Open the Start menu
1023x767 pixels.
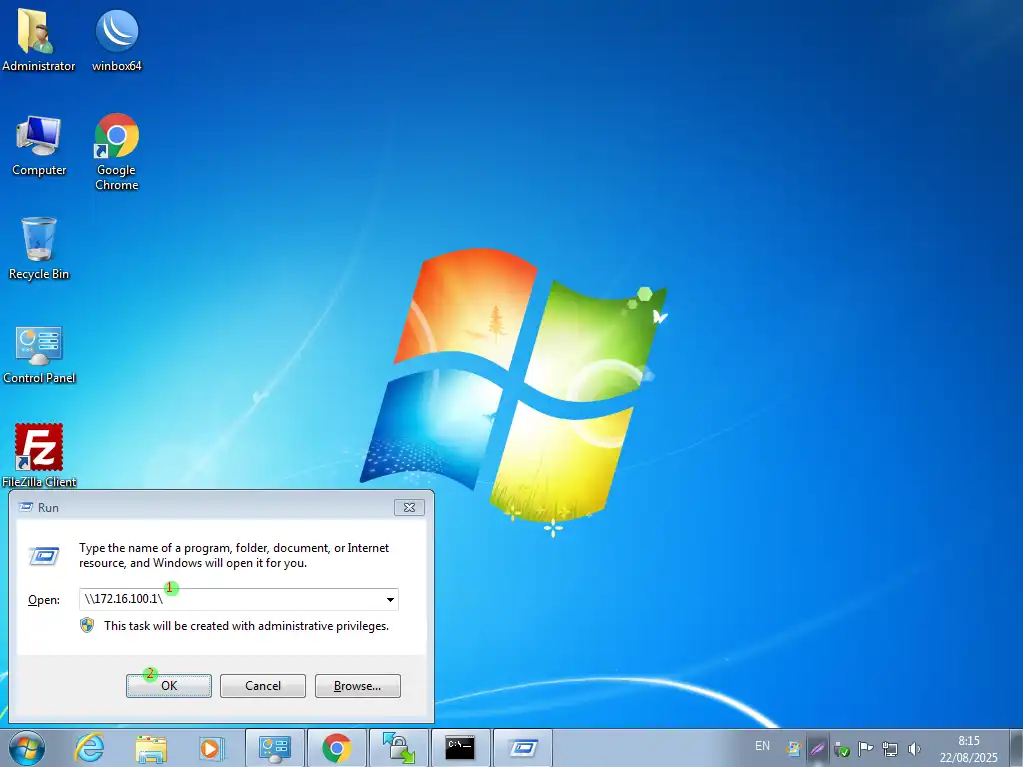click(x=27, y=748)
